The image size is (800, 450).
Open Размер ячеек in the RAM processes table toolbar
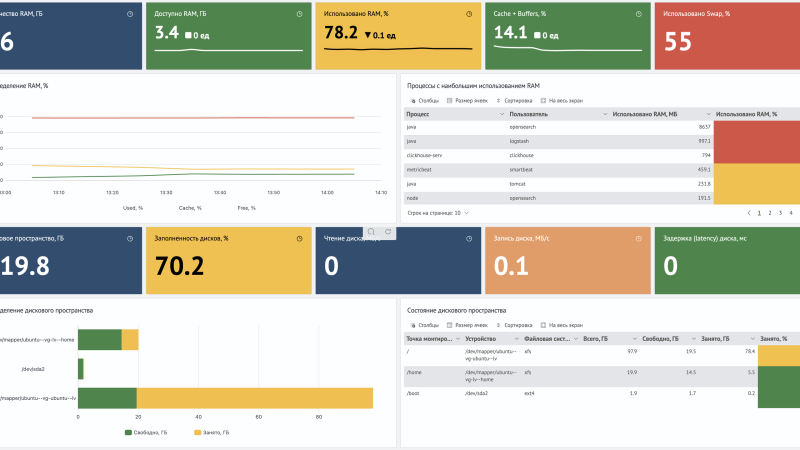pyautogui.click(x=467, y=101)
